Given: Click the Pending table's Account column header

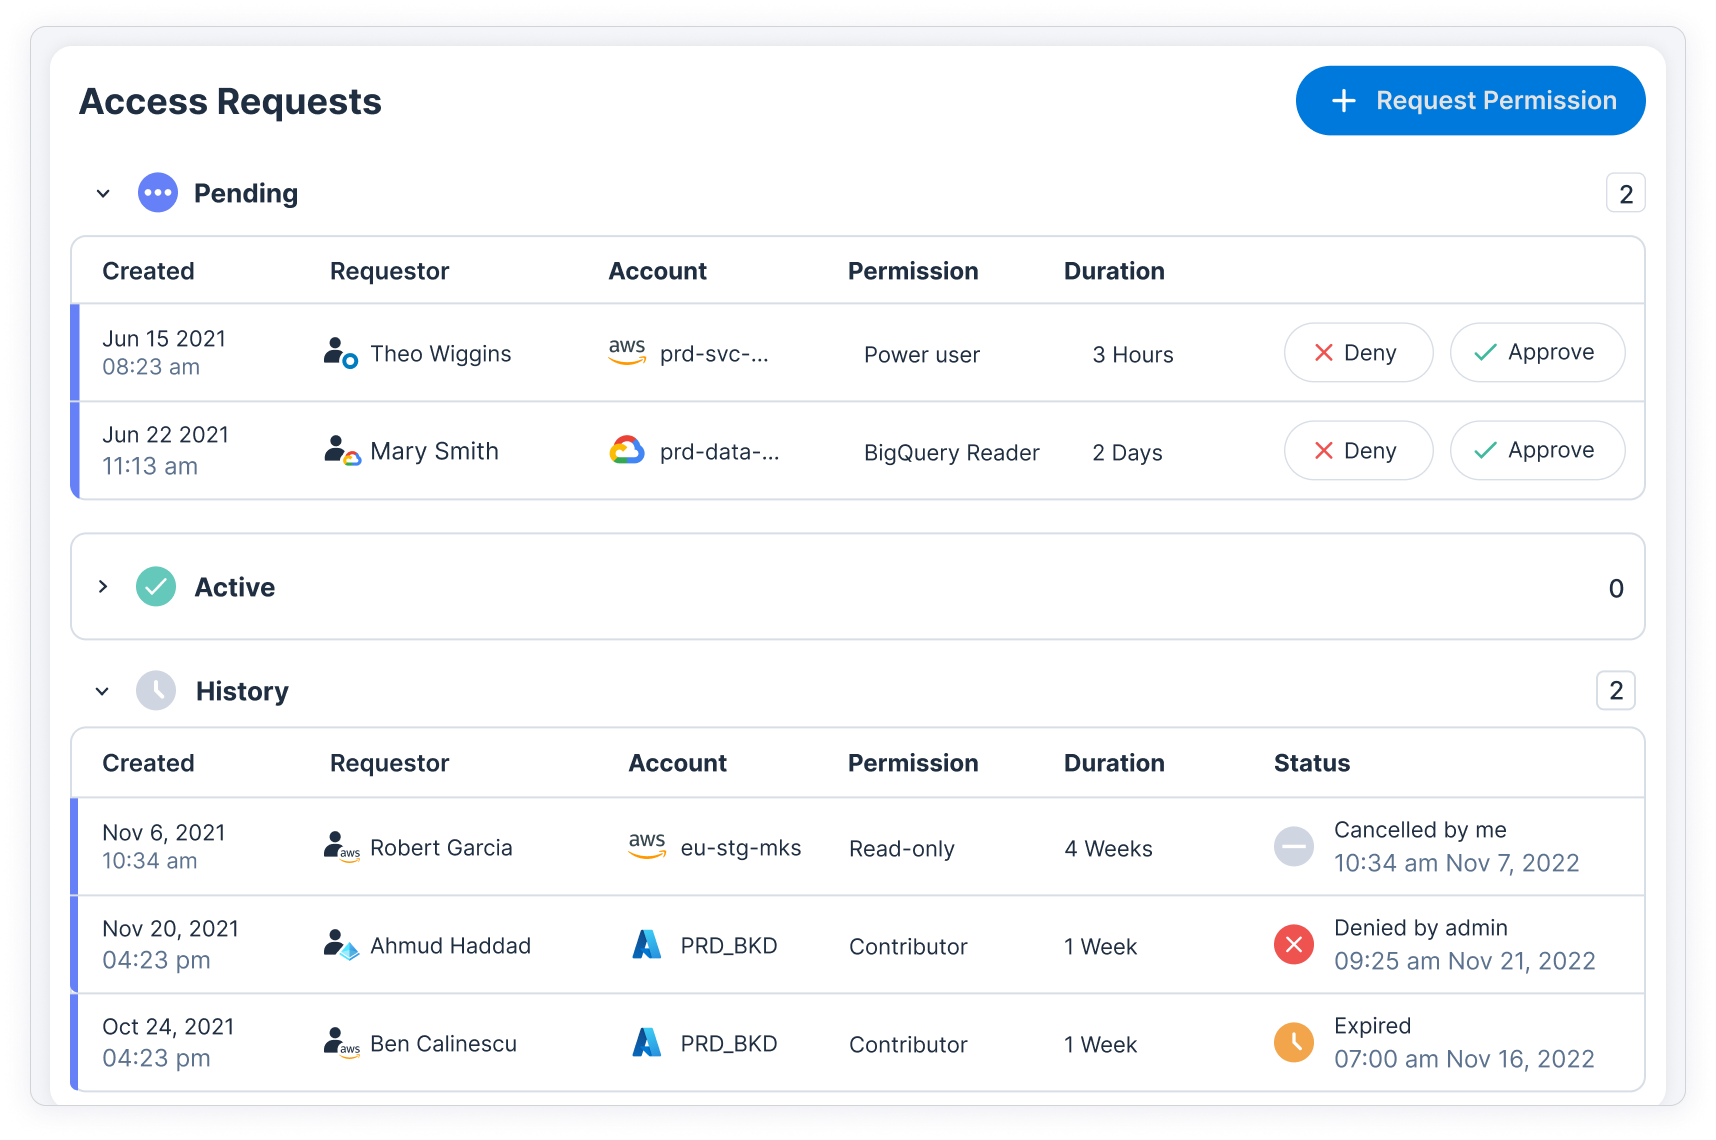Looking at the screenshot, I should click(x=657, y=271).
